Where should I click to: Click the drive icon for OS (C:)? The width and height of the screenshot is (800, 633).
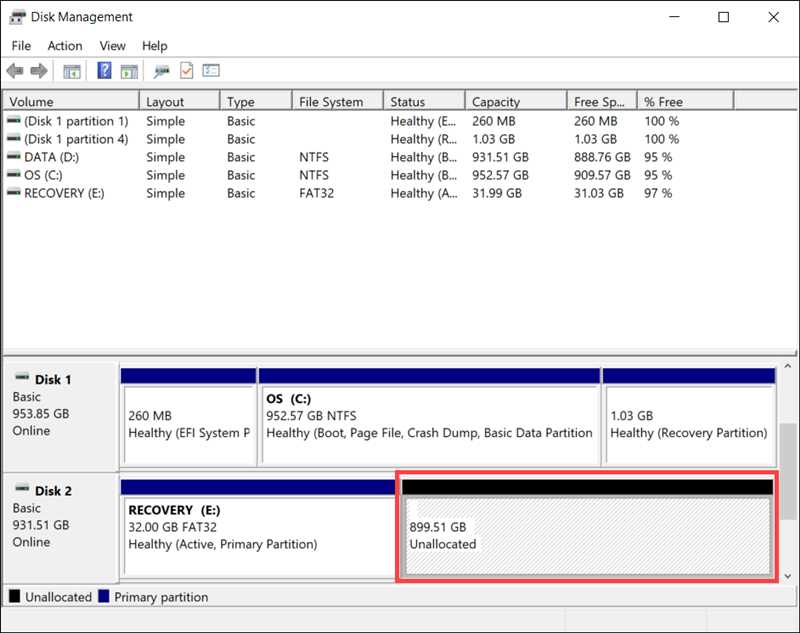[14, 174]
